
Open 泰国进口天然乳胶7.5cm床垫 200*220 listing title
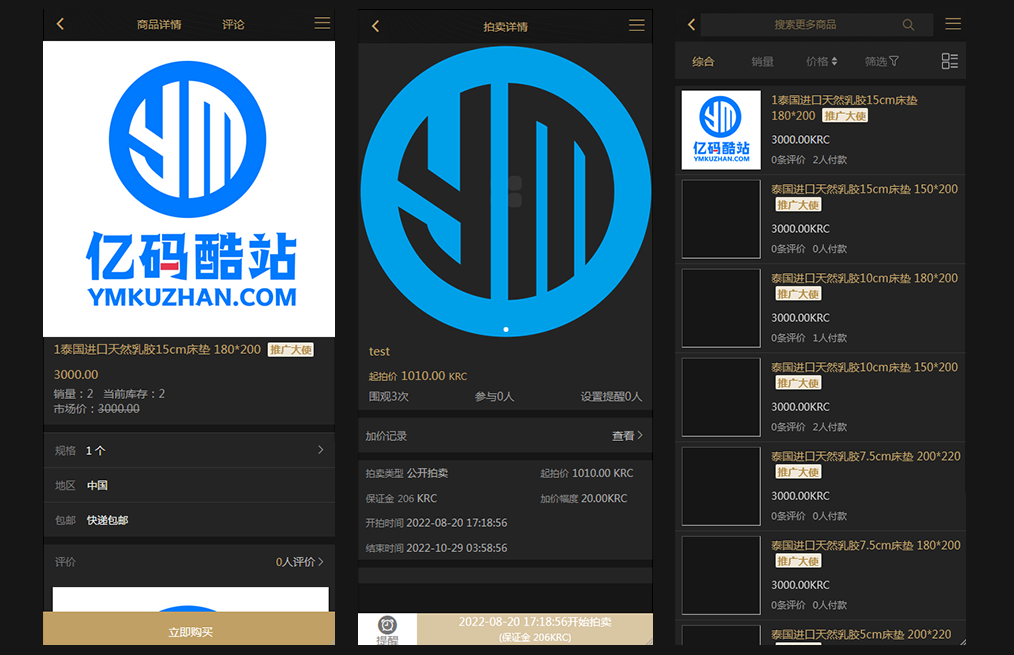tap(866, 456)
